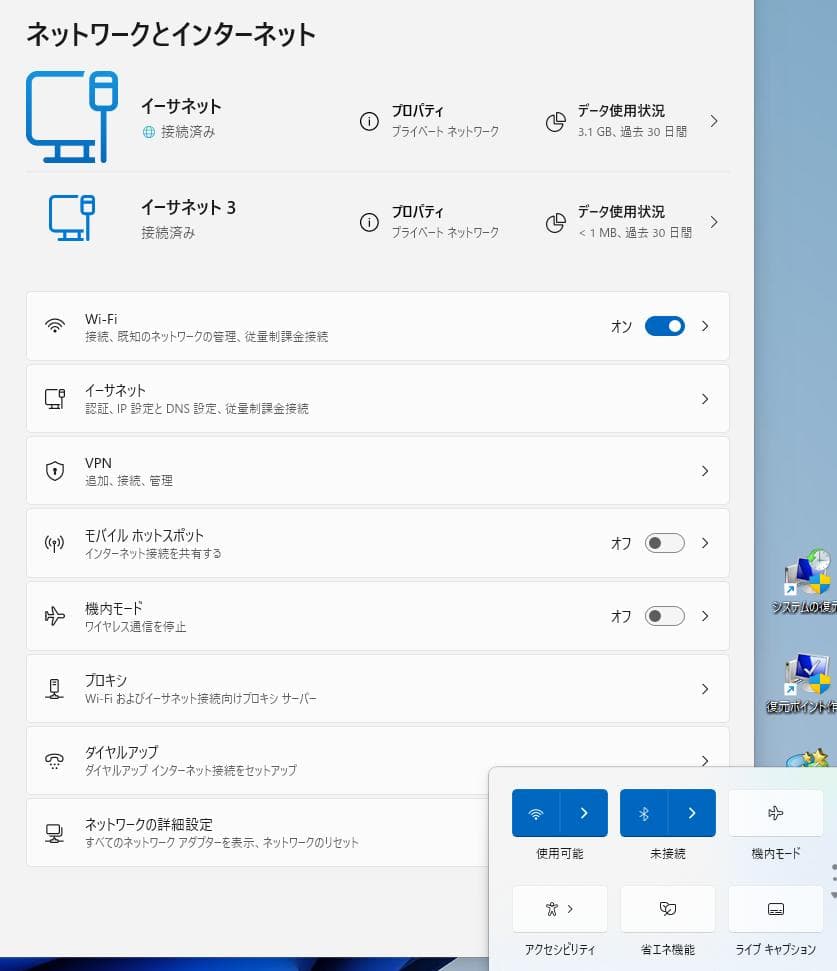Click the ダイヤルアップ icon
The height and width of the screenshot is (971, 837).
point(54,761)
